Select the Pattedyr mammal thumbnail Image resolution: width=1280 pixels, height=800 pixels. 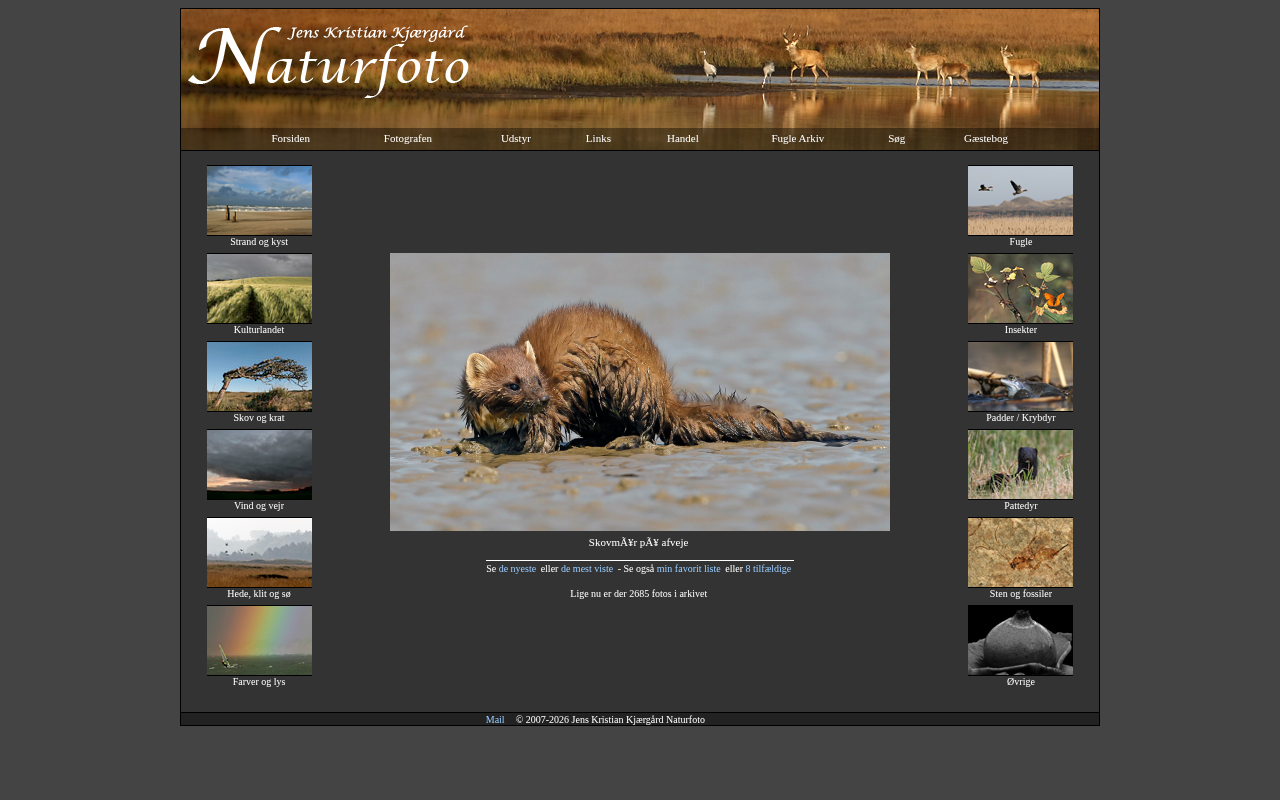[x=1020, y=464]
